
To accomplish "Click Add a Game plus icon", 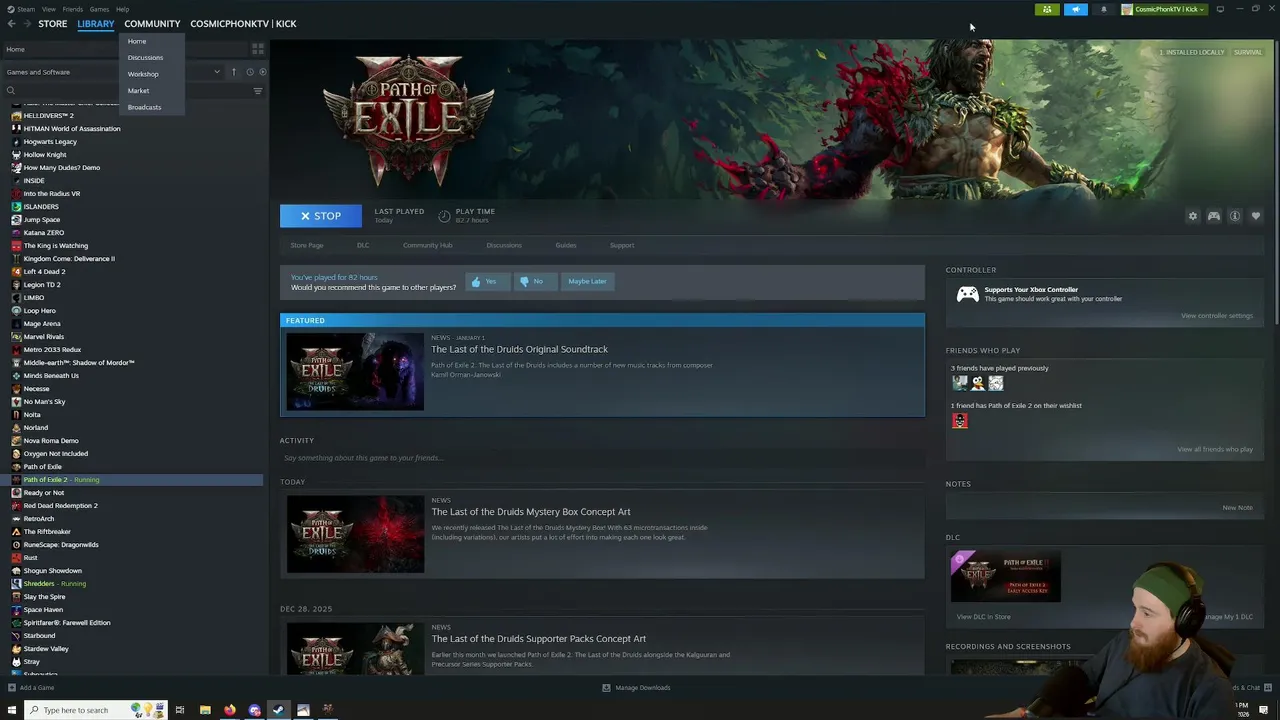I will 11,688.
